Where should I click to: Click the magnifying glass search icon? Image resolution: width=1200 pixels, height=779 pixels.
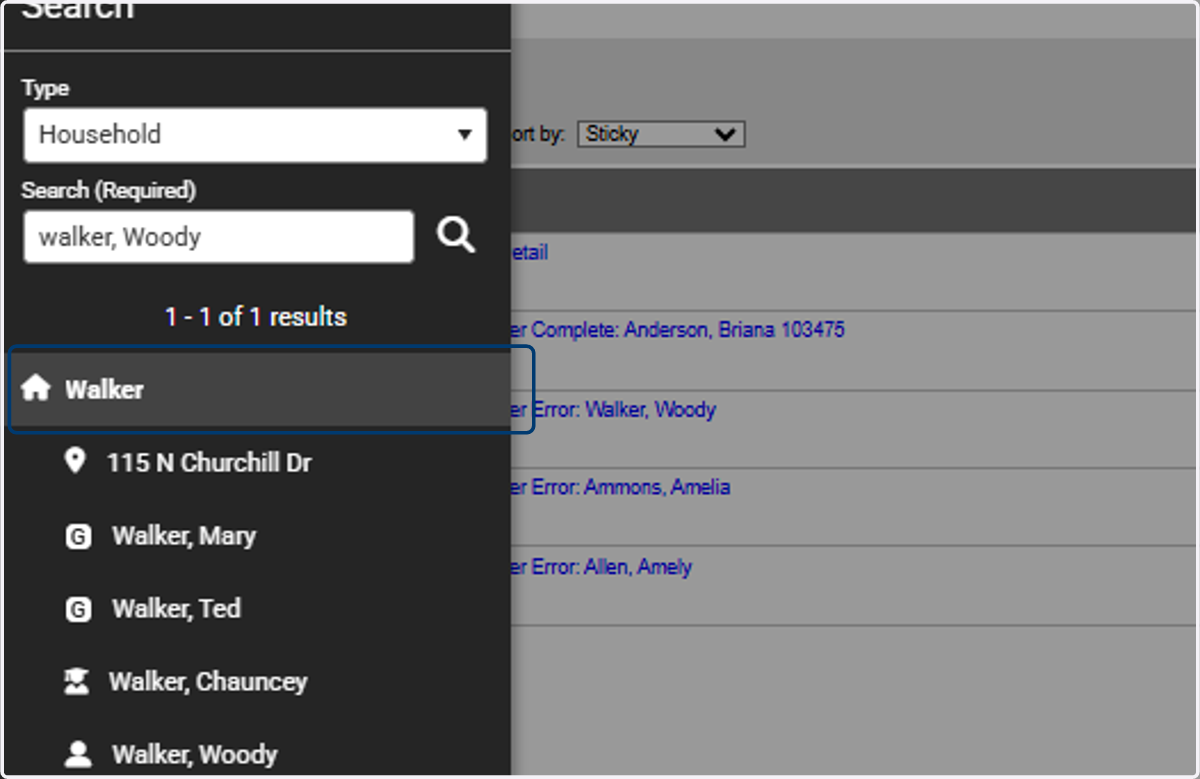456,236
